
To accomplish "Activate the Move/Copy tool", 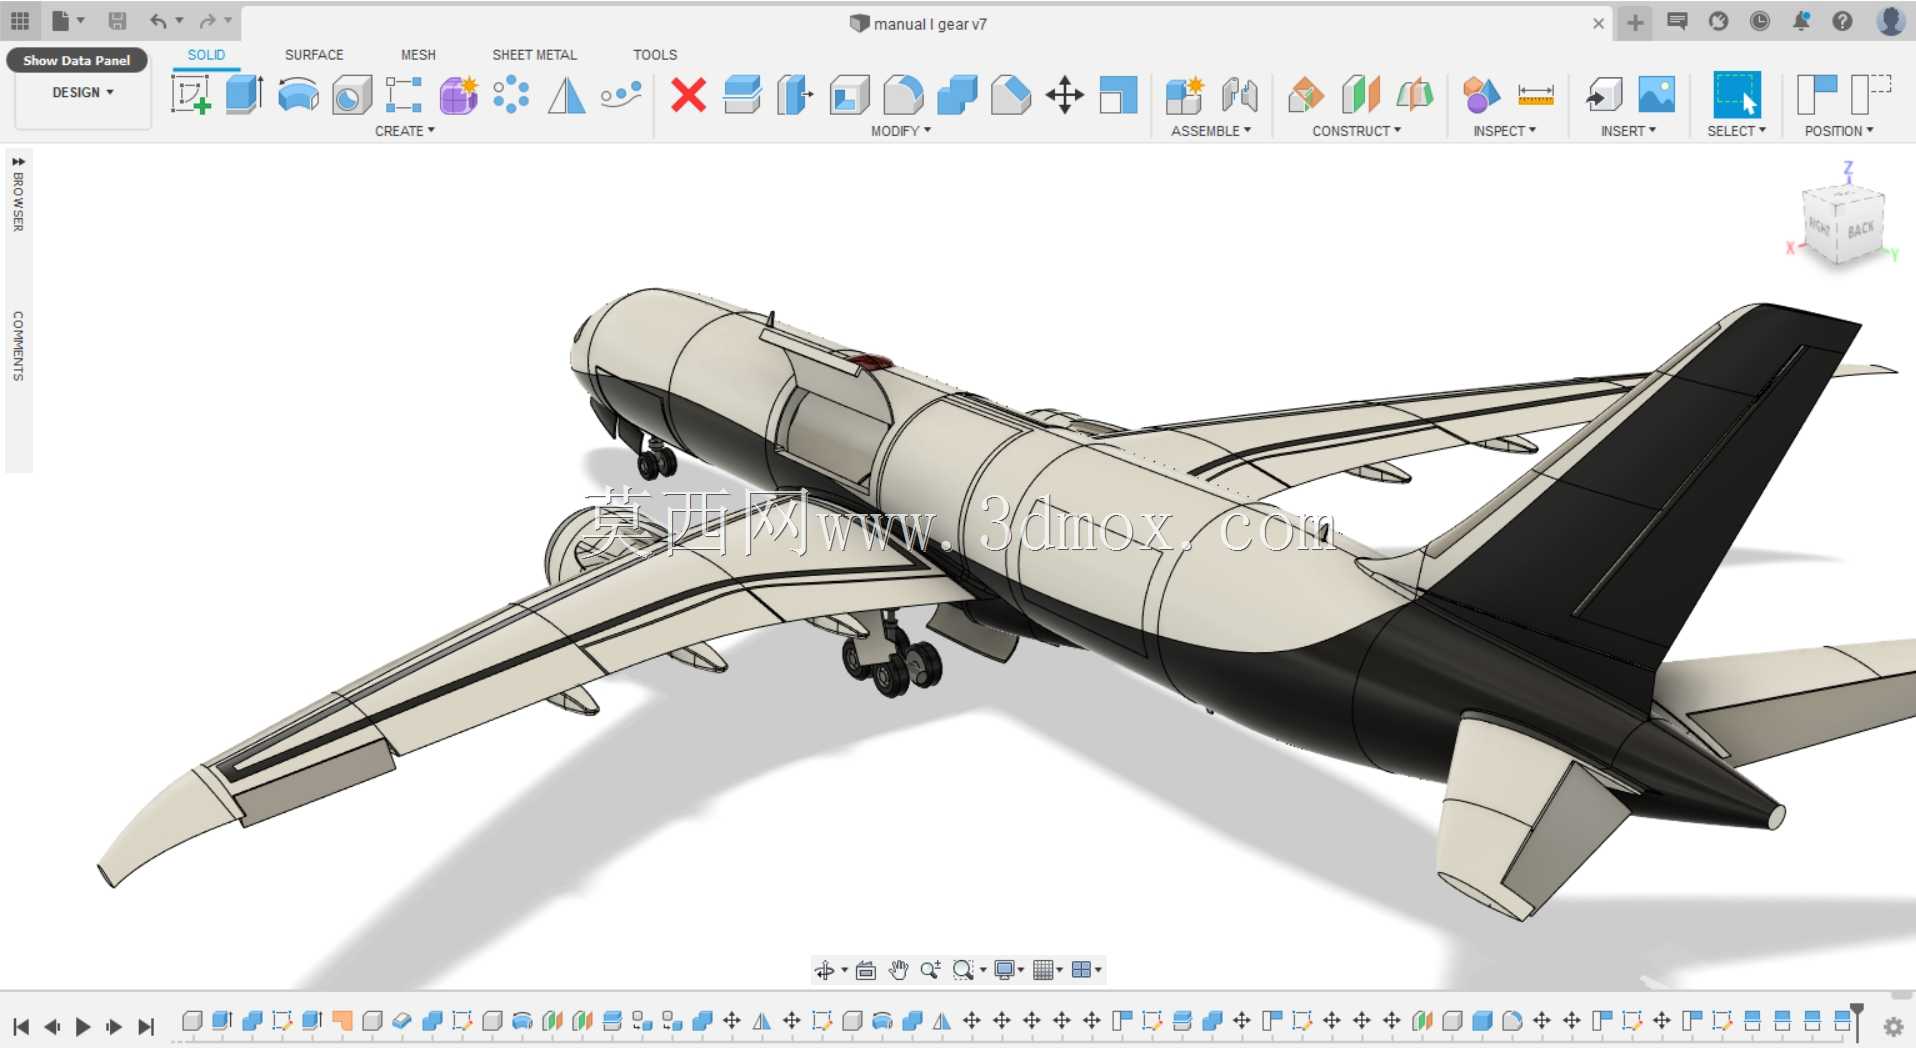I will click(x=1065, y=95).
